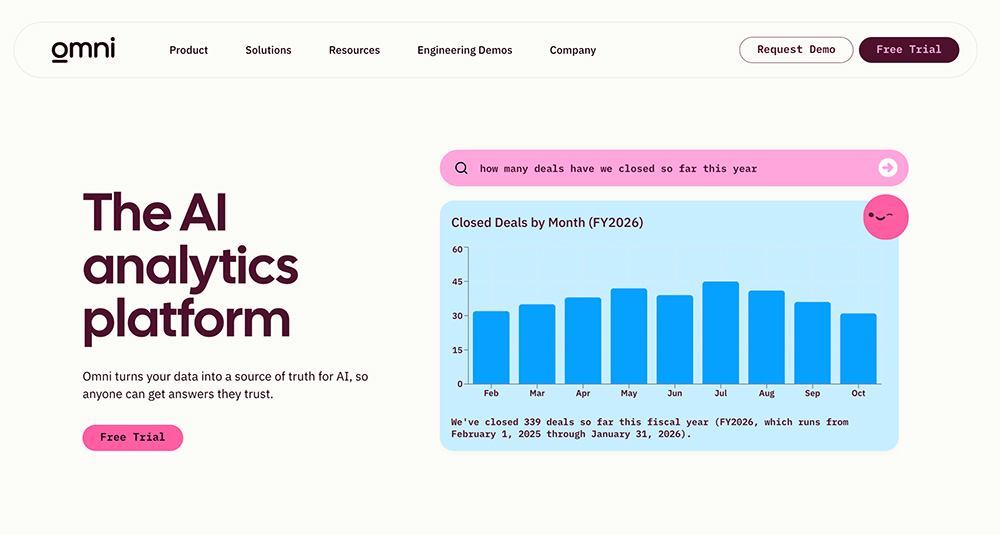Click the Omni logo
This screenshot has width=1000, height=535.
click(x=83, y=50)
